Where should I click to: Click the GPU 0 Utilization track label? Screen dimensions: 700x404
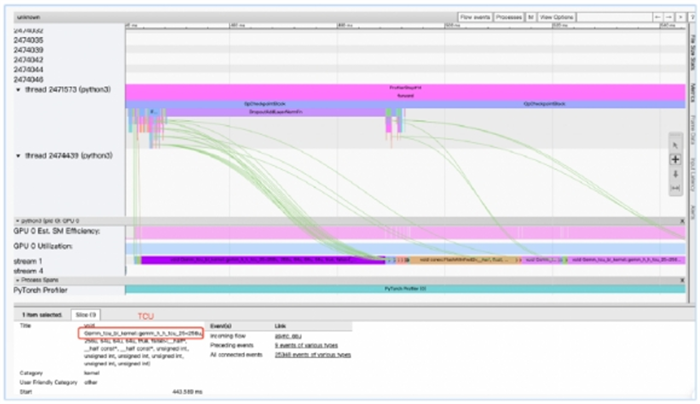tap(43, 246)
